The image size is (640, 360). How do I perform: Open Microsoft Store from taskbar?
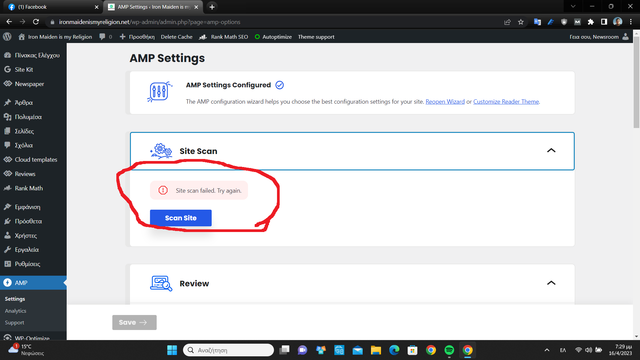413,350
